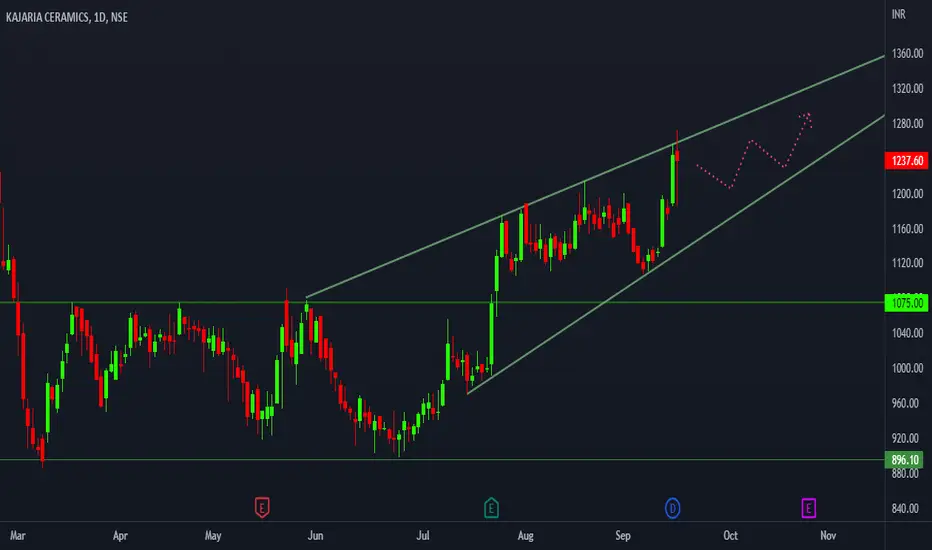Click the 1280.00 price axis value
The height and width of the screenshot is (550, 932).
(x=907, y=124)
